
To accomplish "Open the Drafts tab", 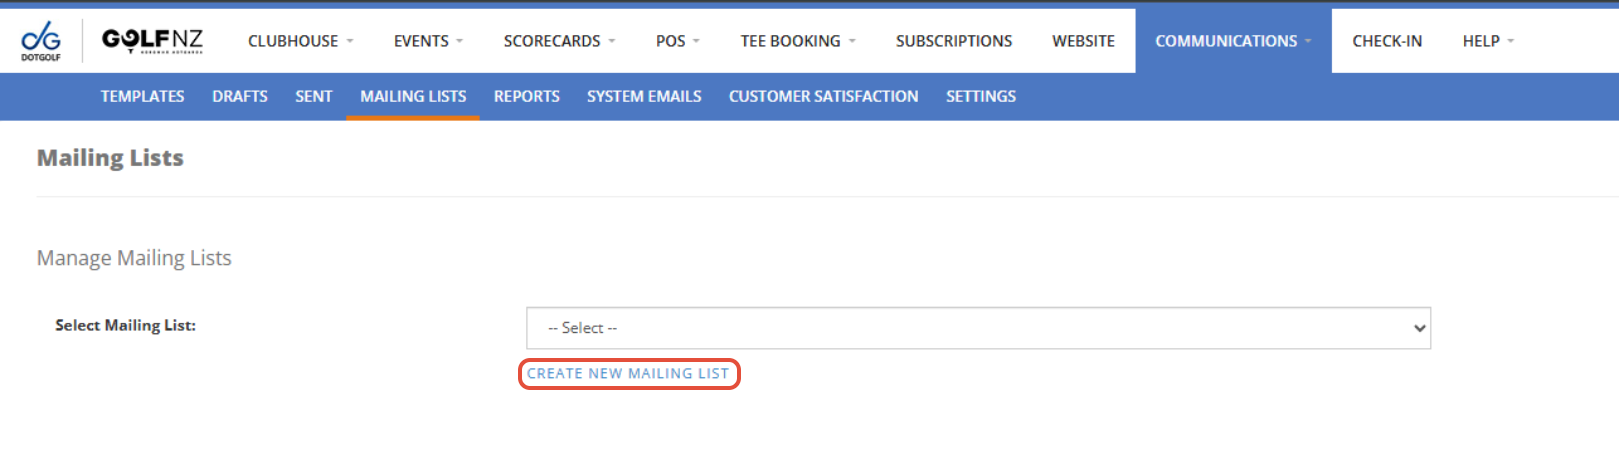I will 240,96.
